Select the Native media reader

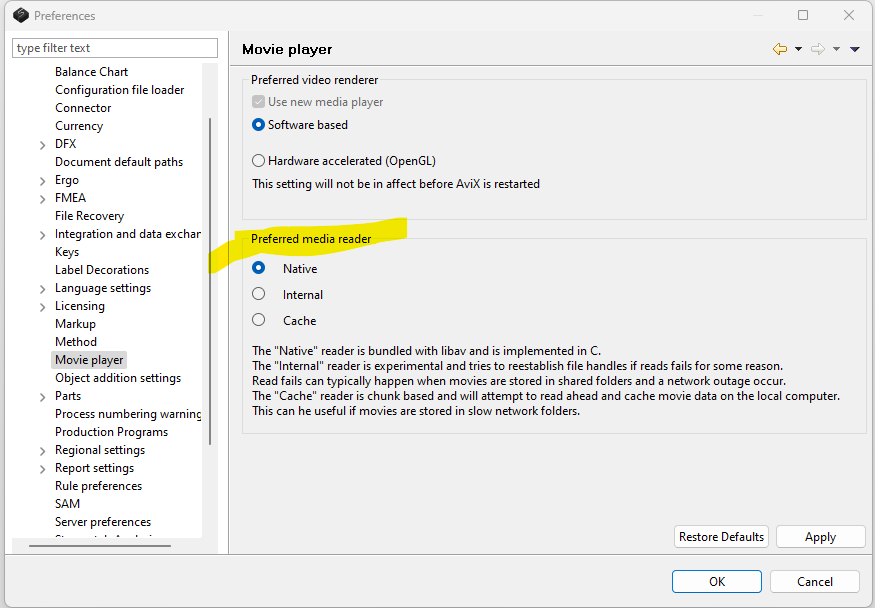tap(259, 268)
